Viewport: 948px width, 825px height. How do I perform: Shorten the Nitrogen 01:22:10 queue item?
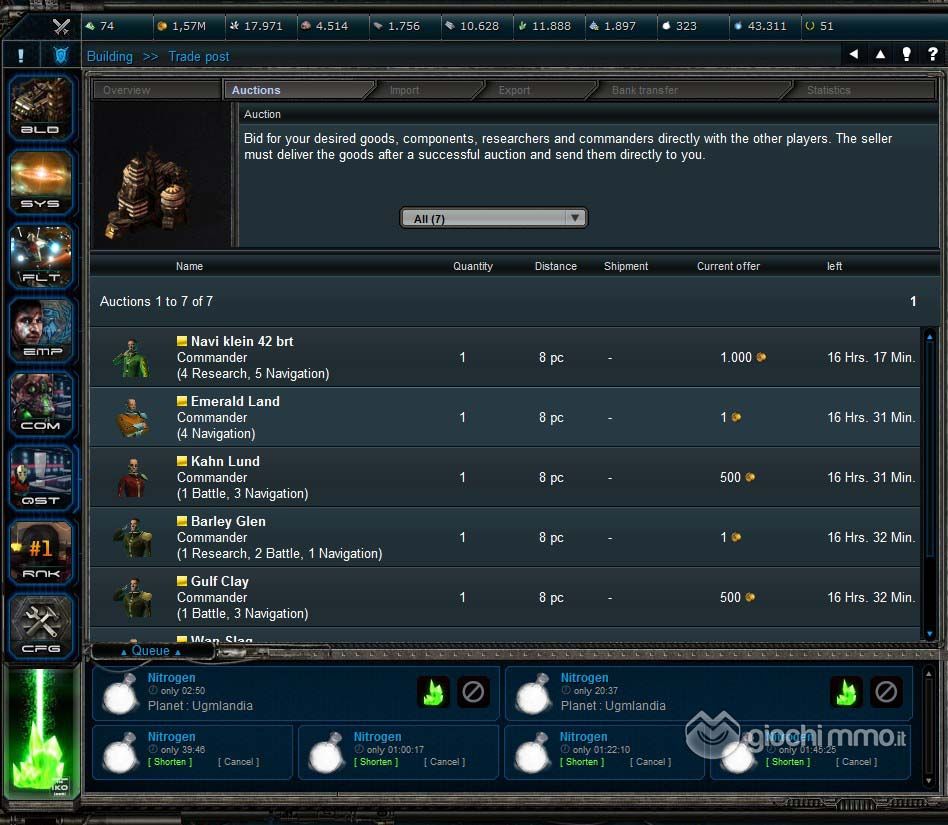(582, 762)
